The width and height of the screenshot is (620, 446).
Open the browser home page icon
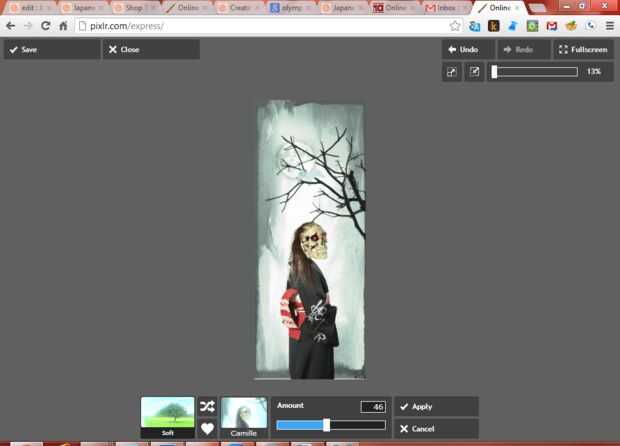pyautogui.click(x=63, y=26)
